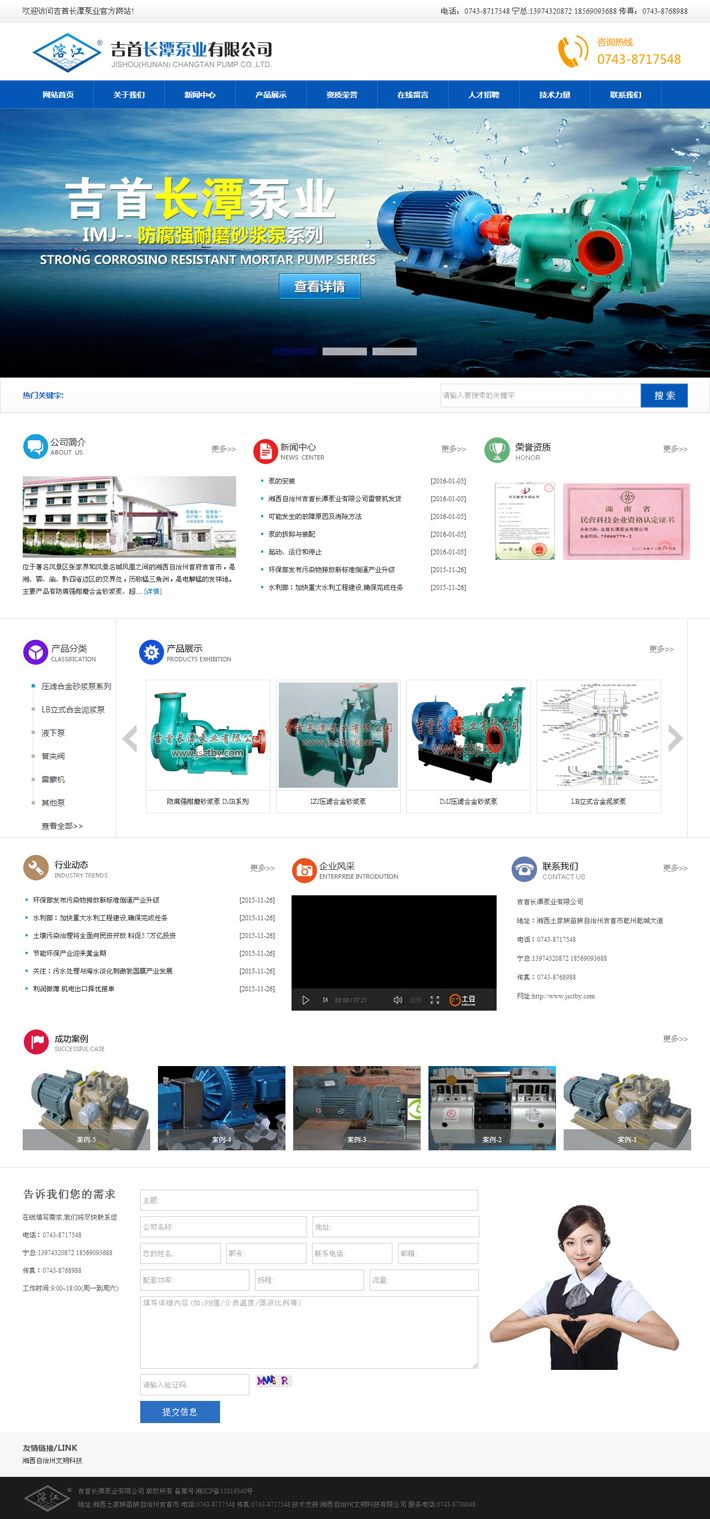Open news item 可能发生的故障原因及消除方法
The width and height of the screenshot is (710, 1519).
tap(315, 516)
